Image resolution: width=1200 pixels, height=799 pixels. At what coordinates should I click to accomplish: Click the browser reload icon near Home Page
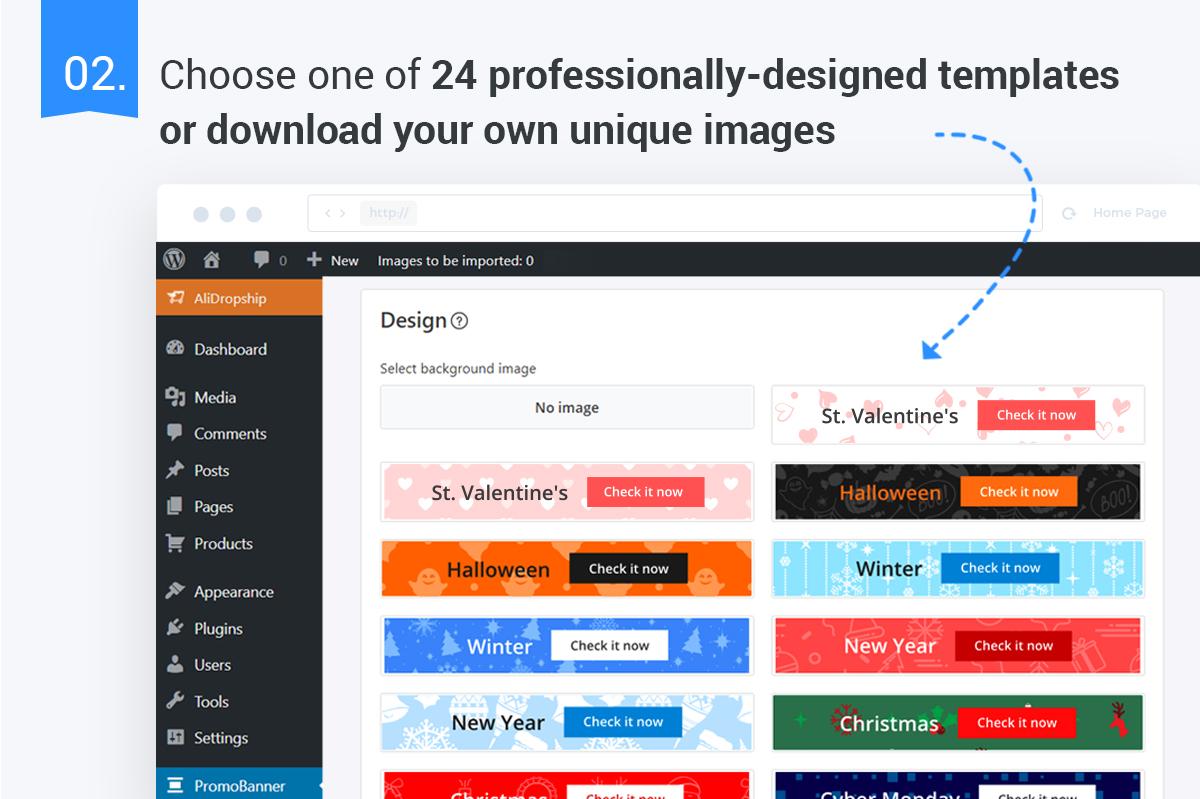pyautogui.click(x=1068, y=213)
